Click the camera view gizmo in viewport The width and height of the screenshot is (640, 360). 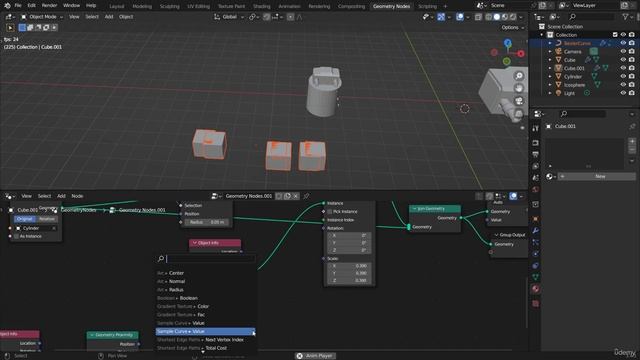pos(519,101)
